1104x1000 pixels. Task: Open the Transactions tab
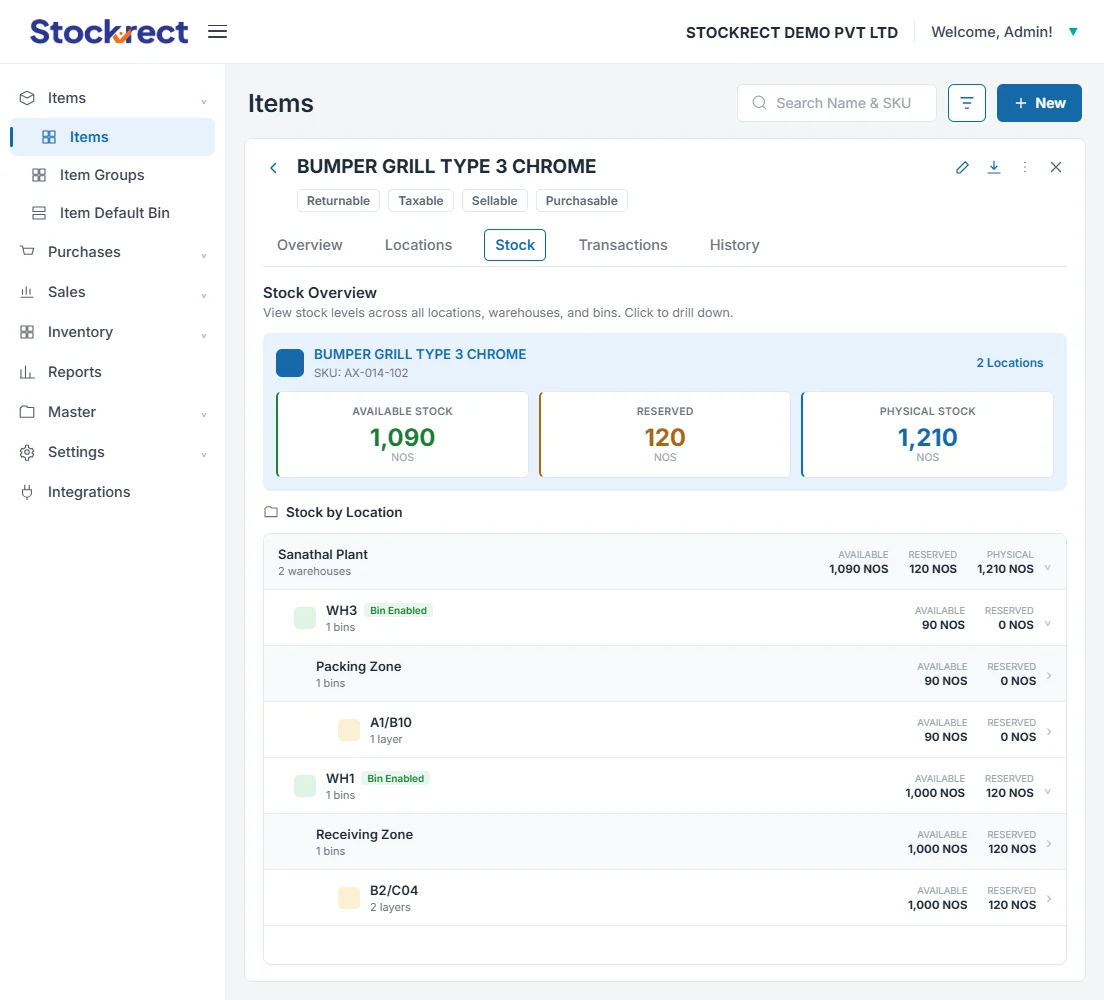(623, 245)
